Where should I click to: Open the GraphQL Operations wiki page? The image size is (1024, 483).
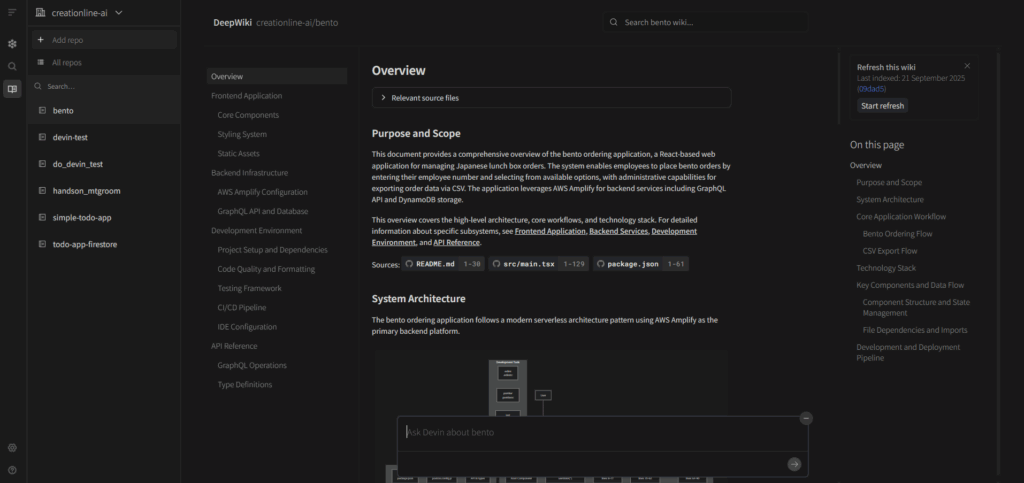[x=251, y=365]
